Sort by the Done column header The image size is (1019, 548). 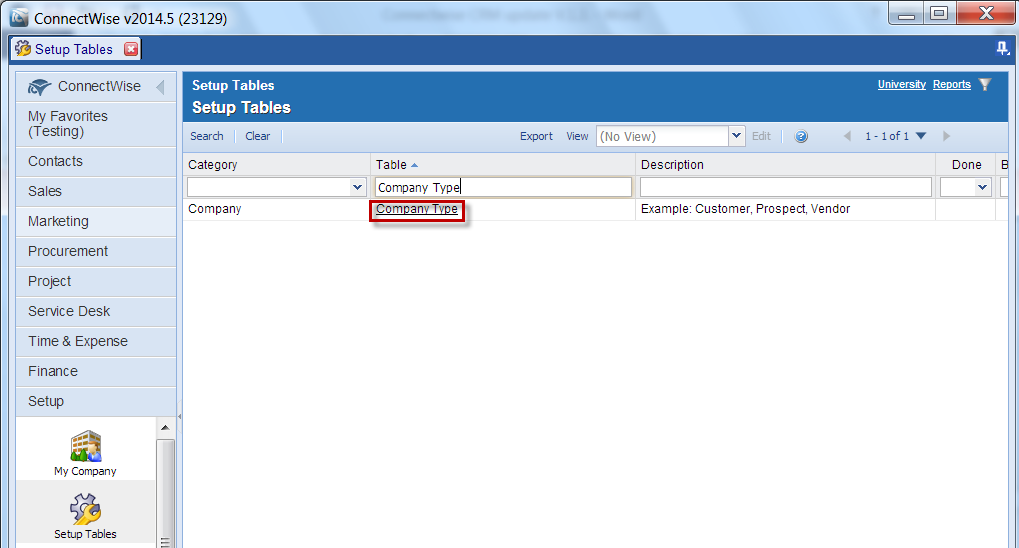[x=966, y=164]
